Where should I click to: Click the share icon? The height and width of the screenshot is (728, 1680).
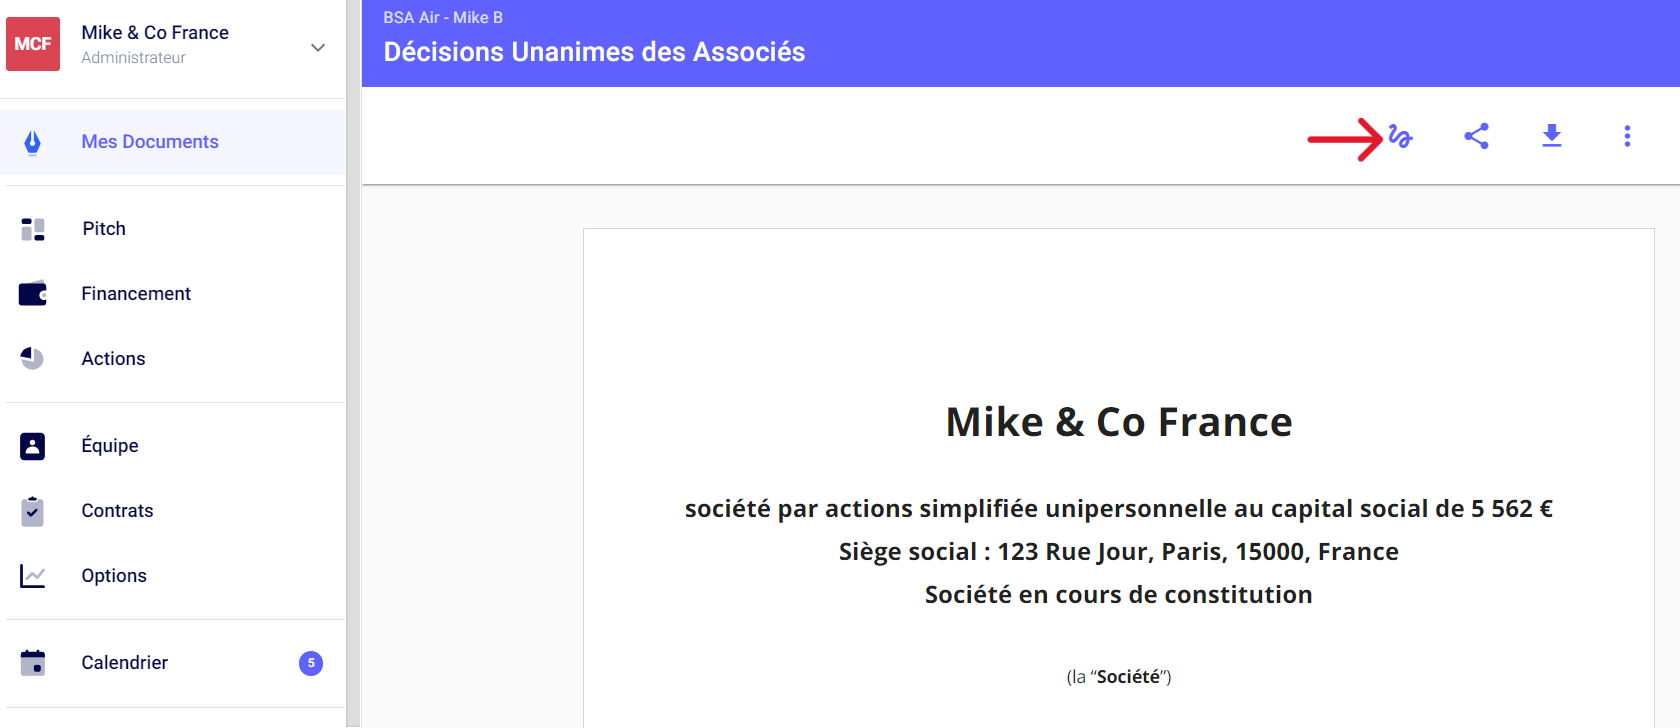(x=1476, y=136)
